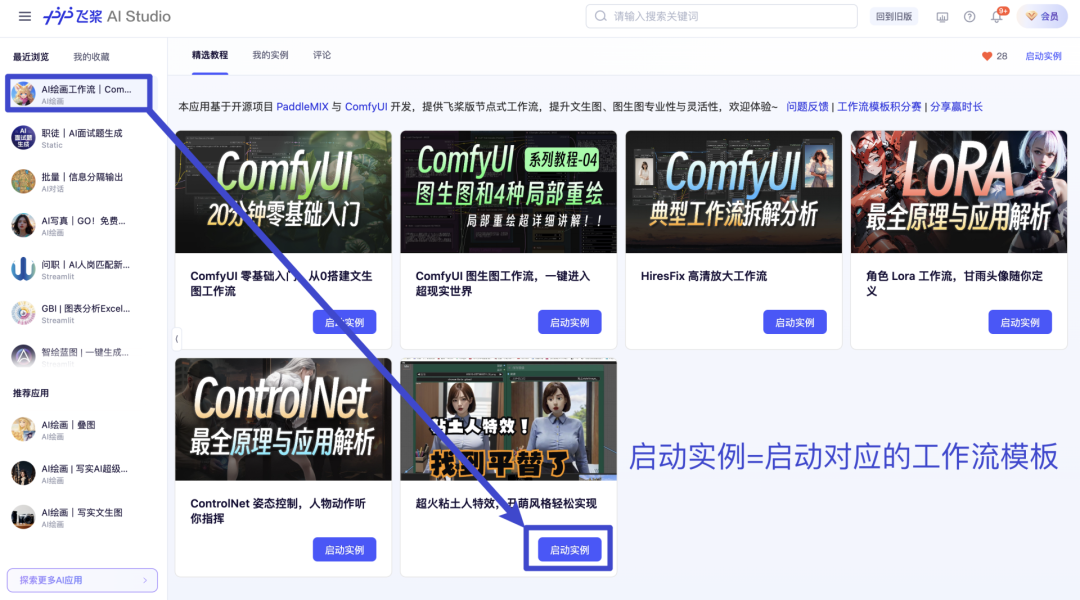
Task: Switch to 精选教程 tab
Action: tap(209, 55)
